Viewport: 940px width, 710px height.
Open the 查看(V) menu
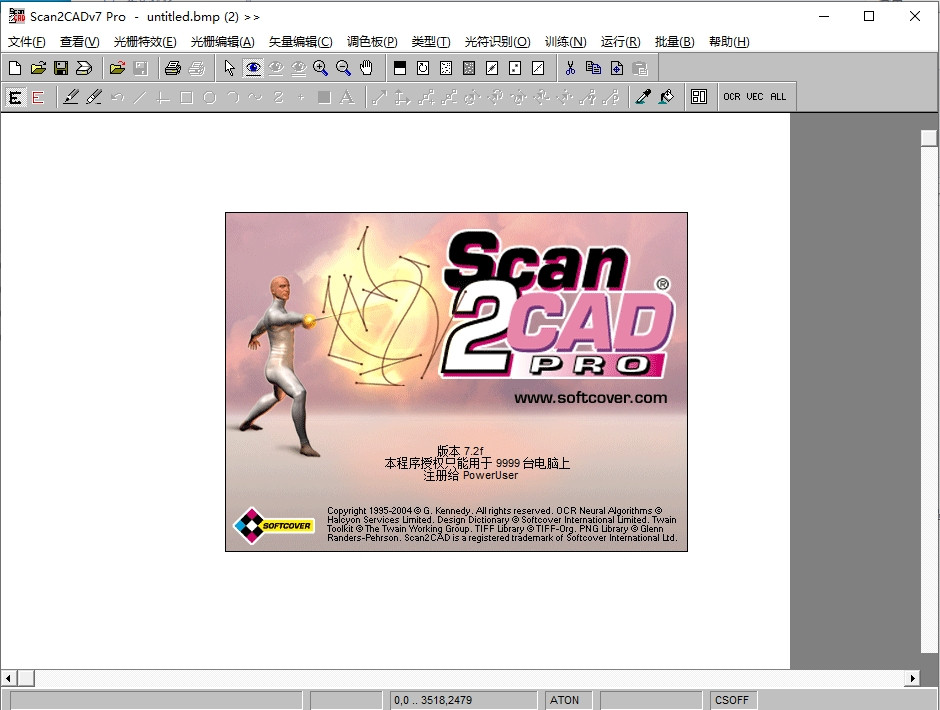(x=80, y=42)
